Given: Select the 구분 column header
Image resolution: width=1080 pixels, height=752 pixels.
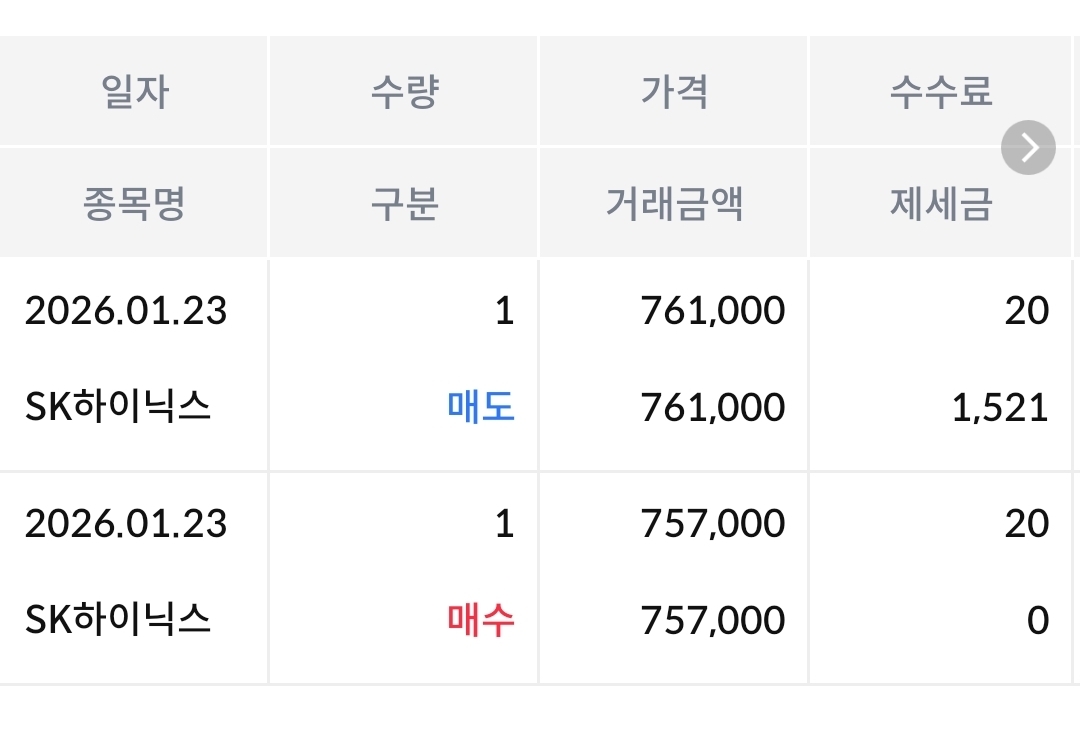Looking at the screenshot, I should click(x=404, y=204).
